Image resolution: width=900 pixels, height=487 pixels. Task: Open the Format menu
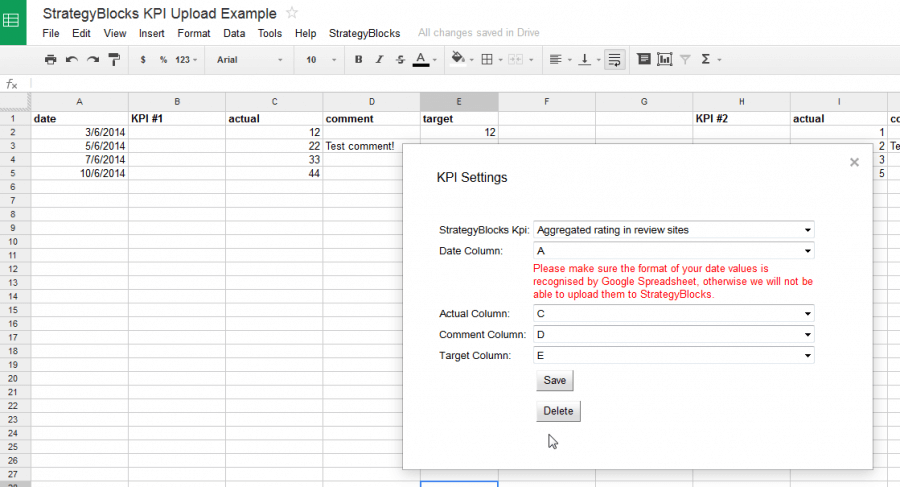tap(194, 33)
